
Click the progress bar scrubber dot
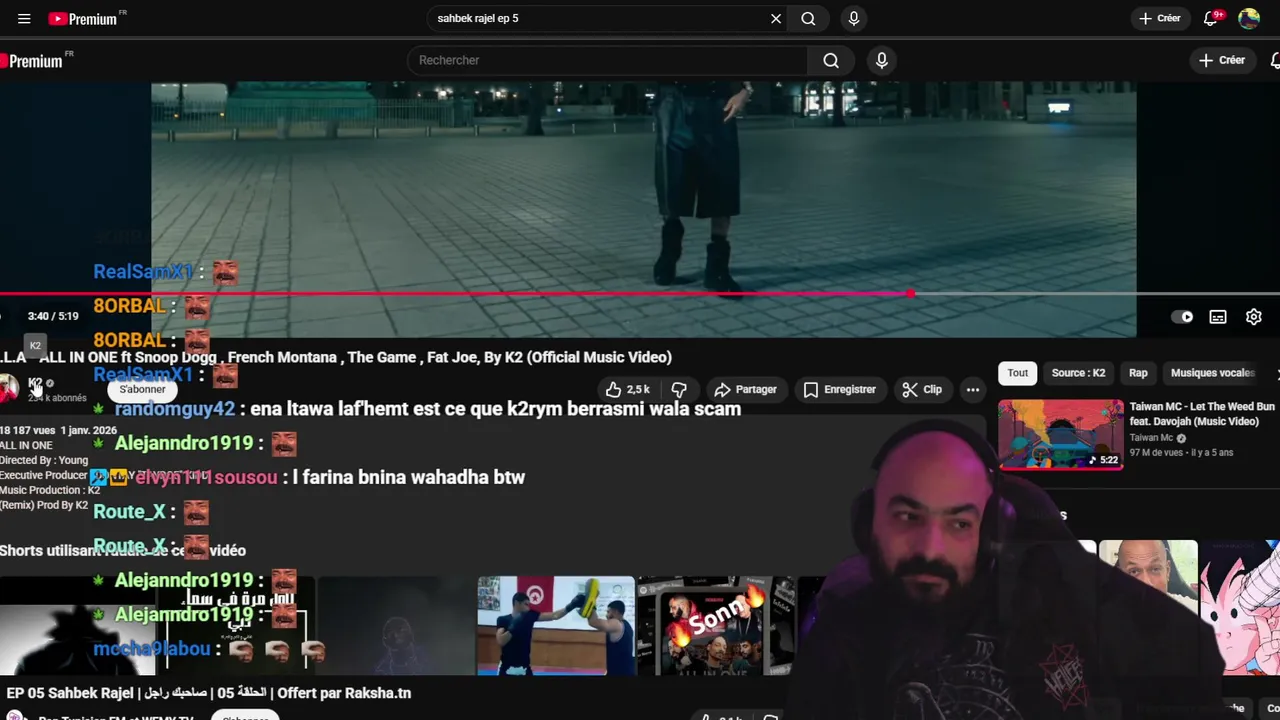click(x=910, y=294)
